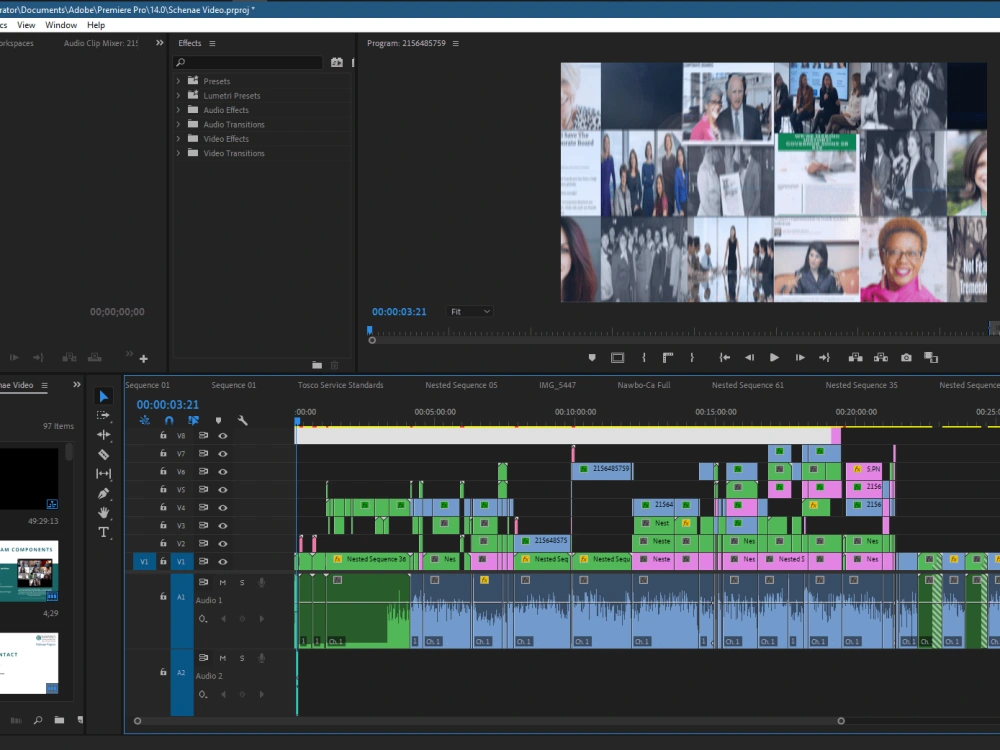1000x750 pixels.
Task: Hide track V4 with eye icon
Action: [x=223, y=508]
